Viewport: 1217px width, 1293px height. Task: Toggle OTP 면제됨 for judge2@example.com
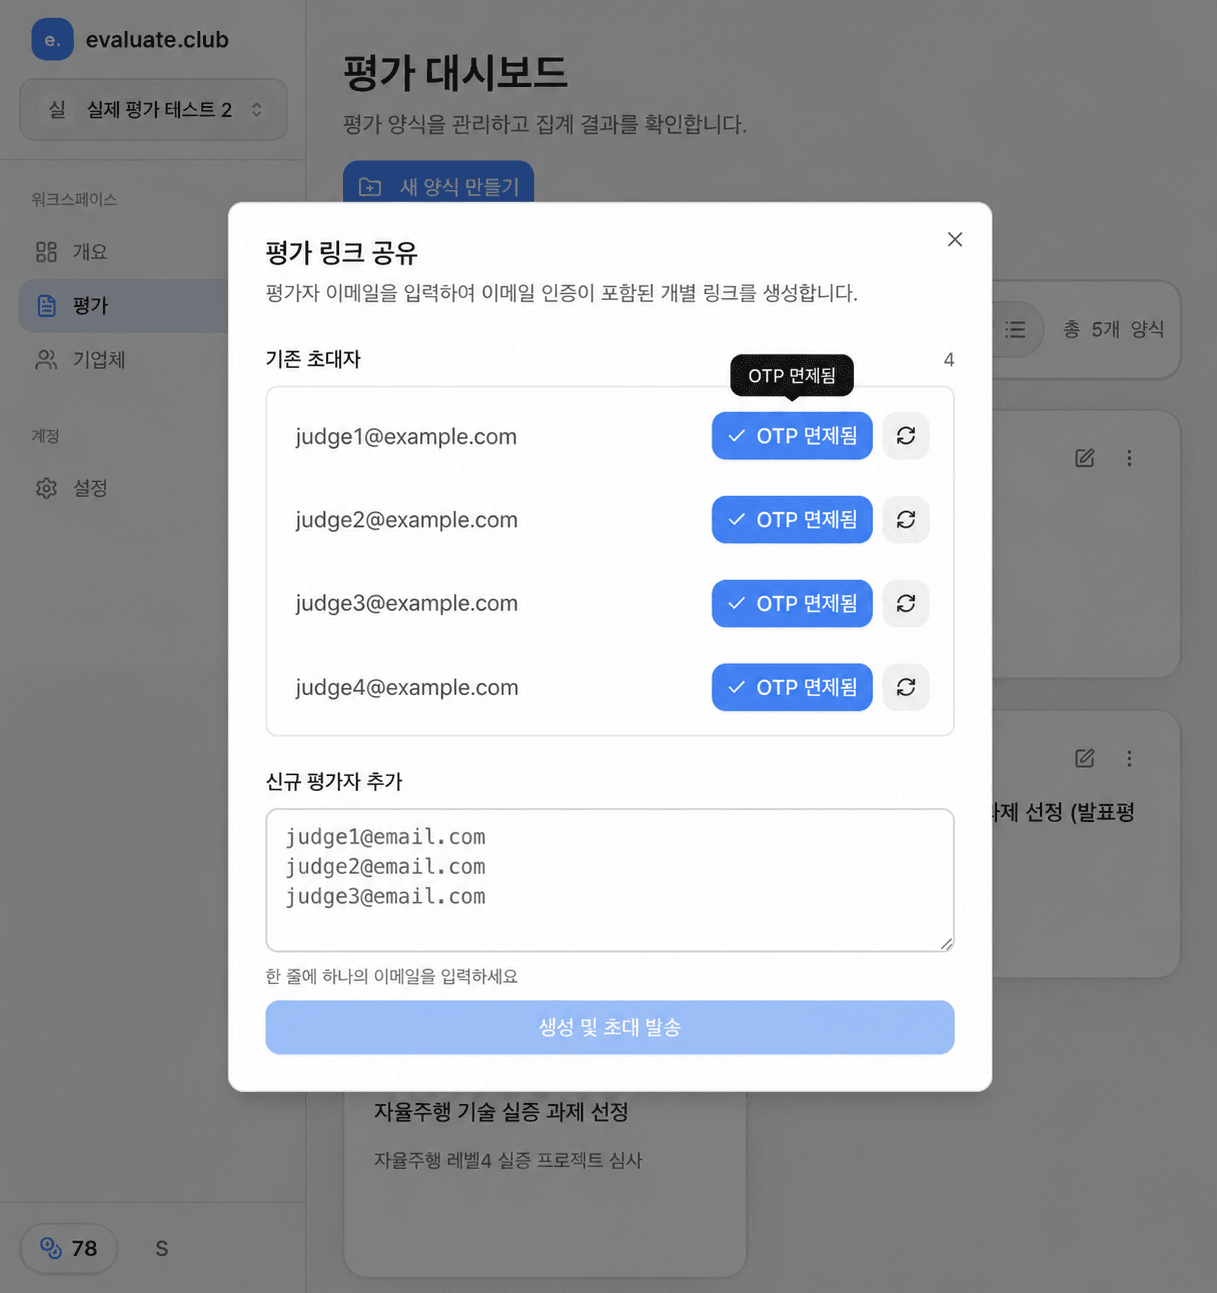pos(792,520)
